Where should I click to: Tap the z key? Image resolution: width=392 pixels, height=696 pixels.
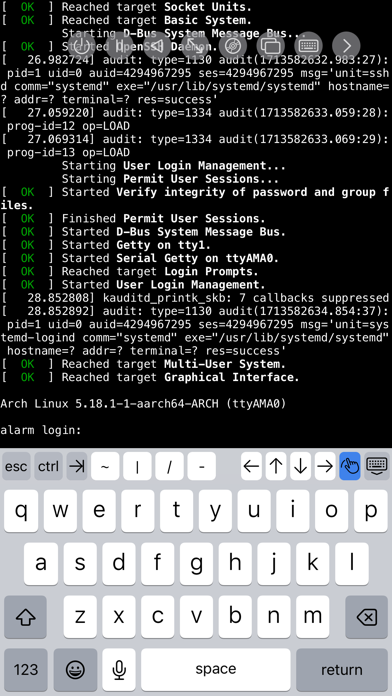pyautogui.click(x=80, y=617)
